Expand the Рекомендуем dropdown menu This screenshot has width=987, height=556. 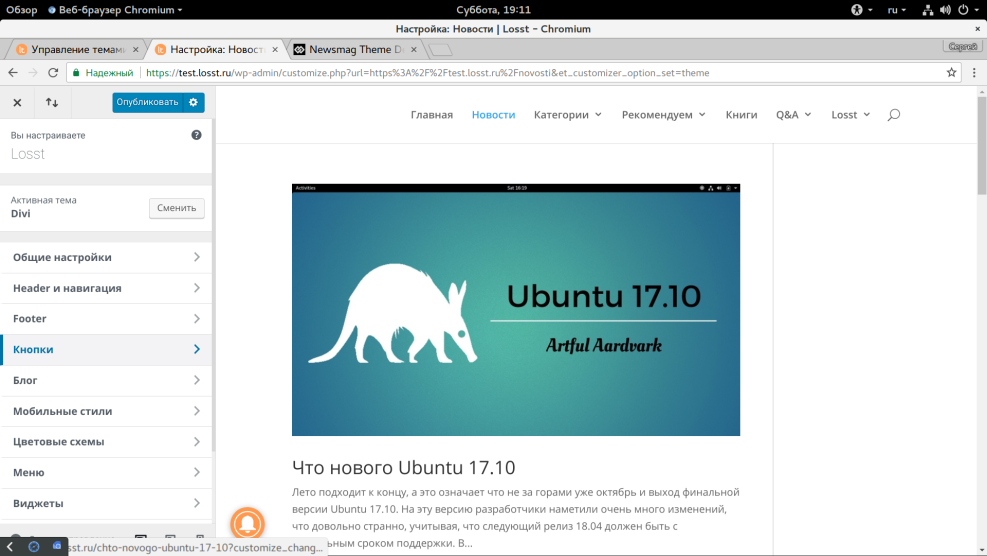(x=663, y=115)
